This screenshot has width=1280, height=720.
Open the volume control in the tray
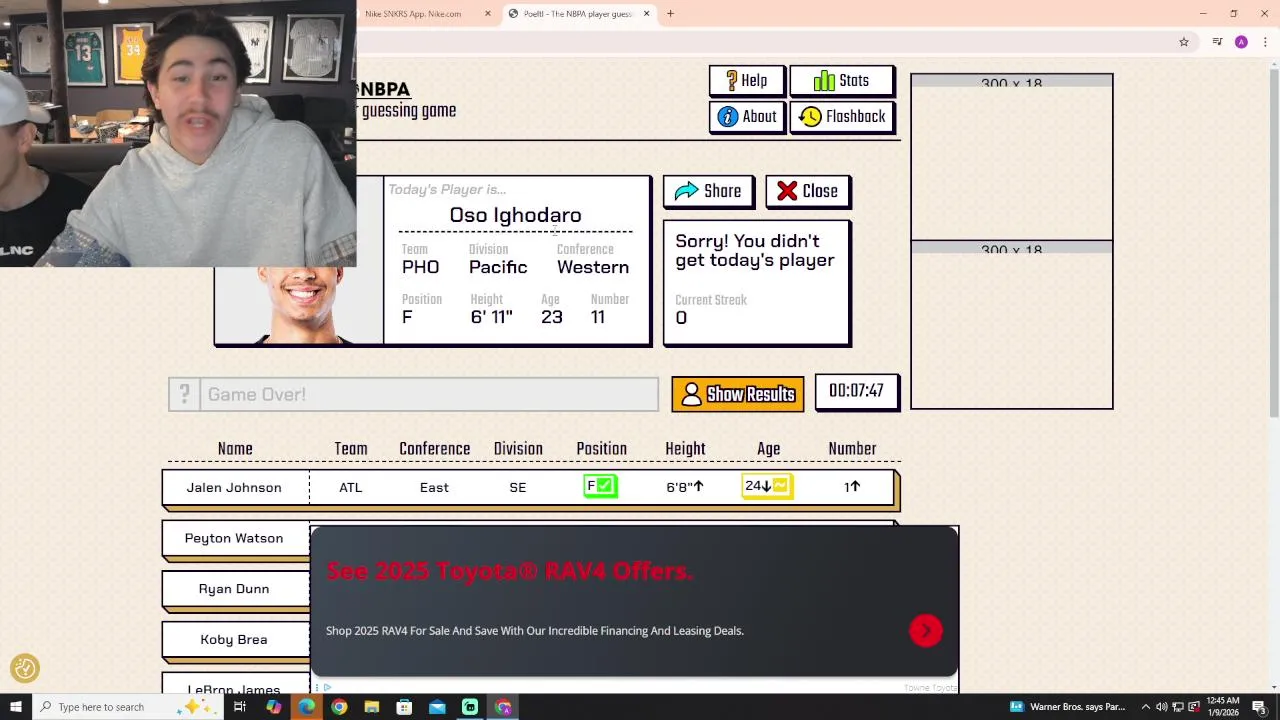pos(1162,707)
